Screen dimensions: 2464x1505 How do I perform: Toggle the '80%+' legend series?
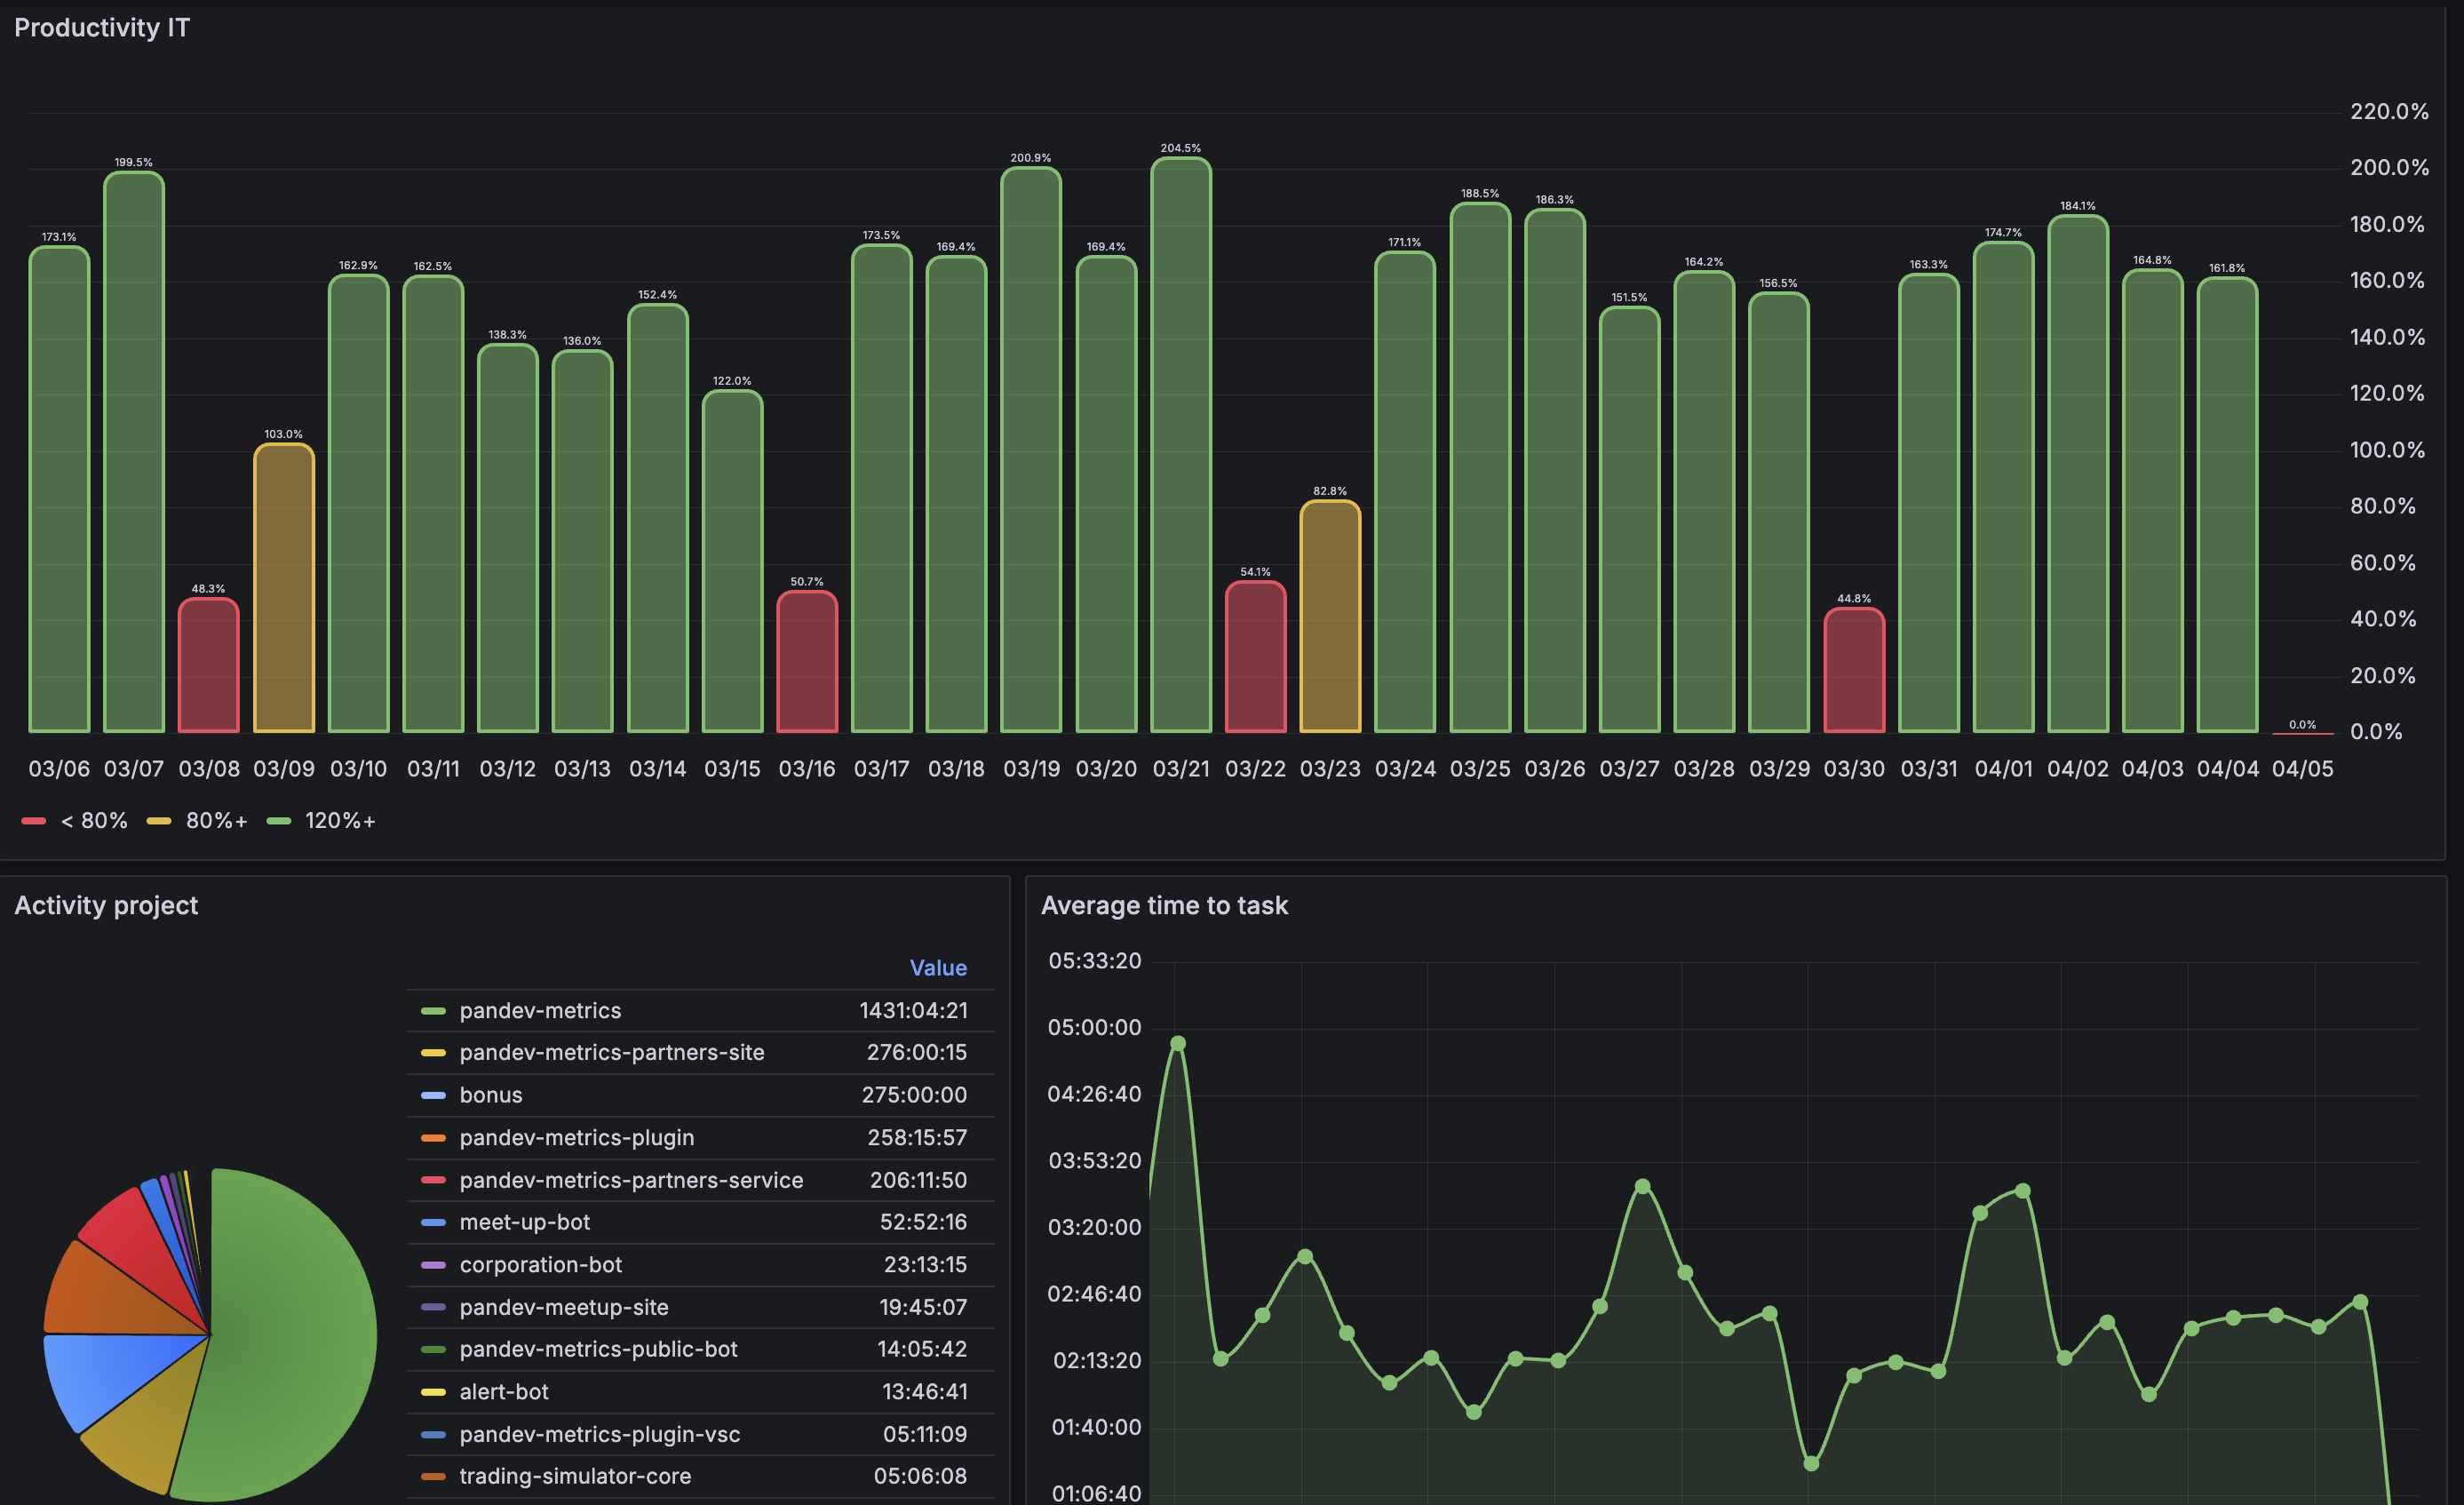tap(216, 821)
